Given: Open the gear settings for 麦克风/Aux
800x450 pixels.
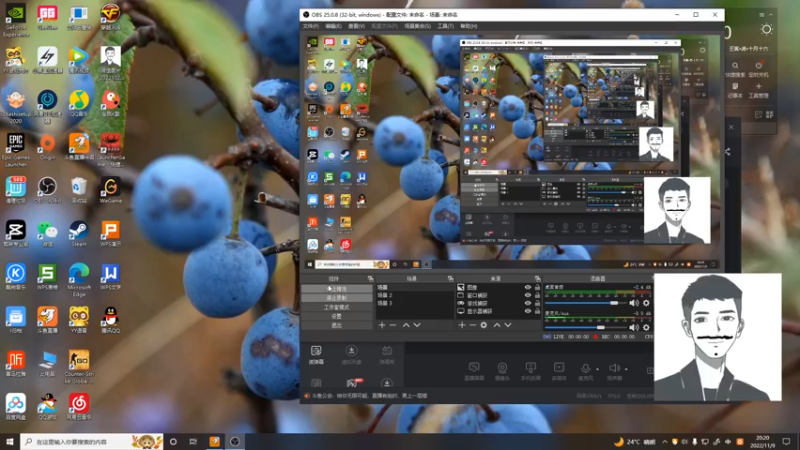Looking at the screenshot, I should point(646,328).
